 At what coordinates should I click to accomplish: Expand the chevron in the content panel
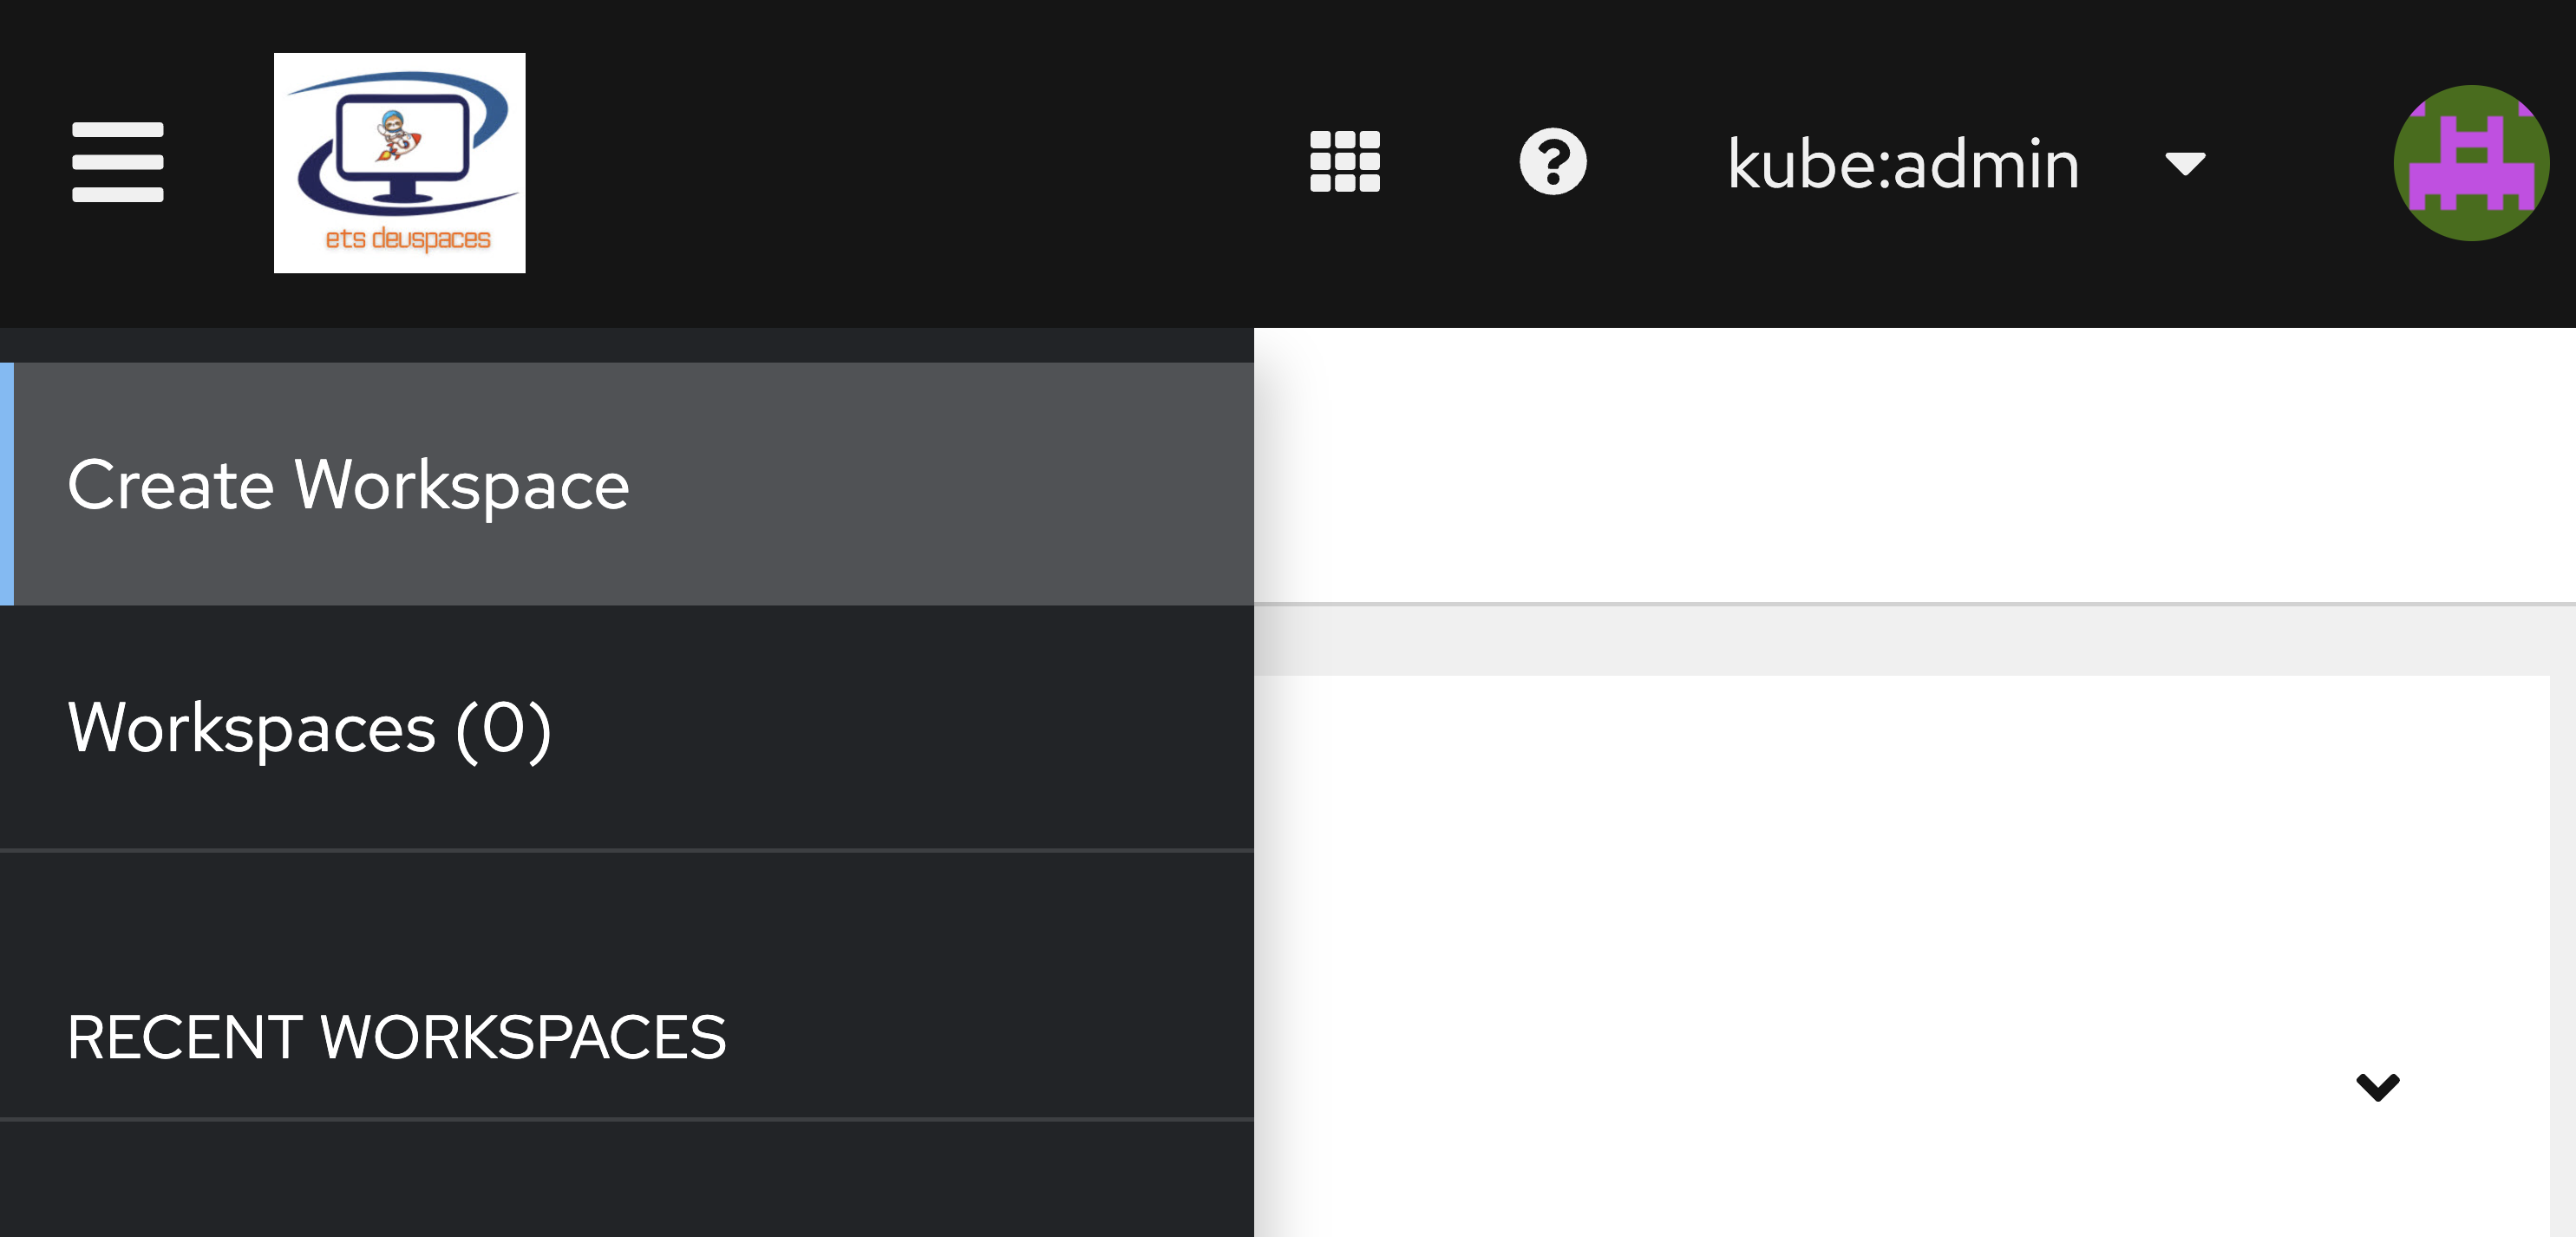point(2377,1086)
